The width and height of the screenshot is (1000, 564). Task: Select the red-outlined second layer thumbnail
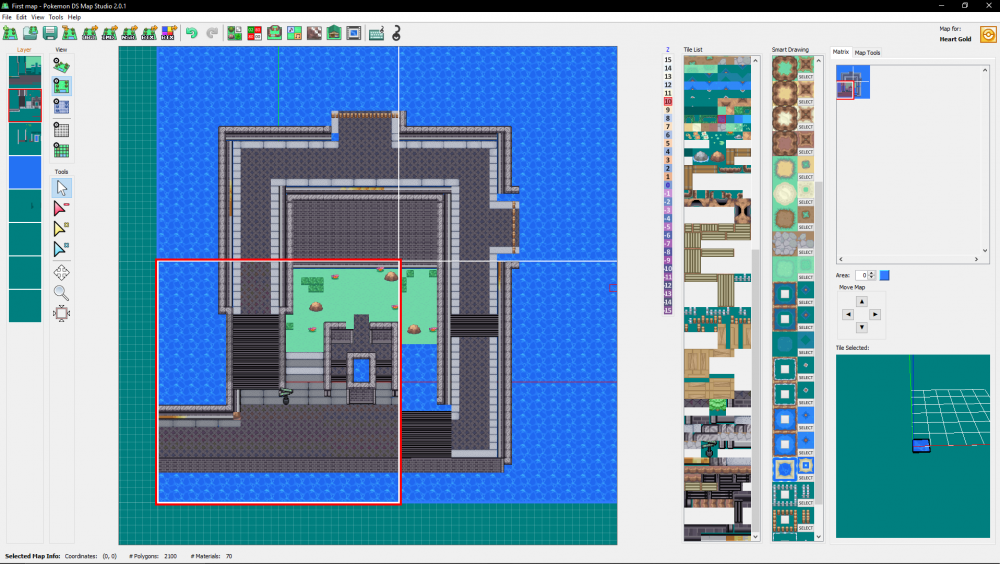tap(25, 105)
